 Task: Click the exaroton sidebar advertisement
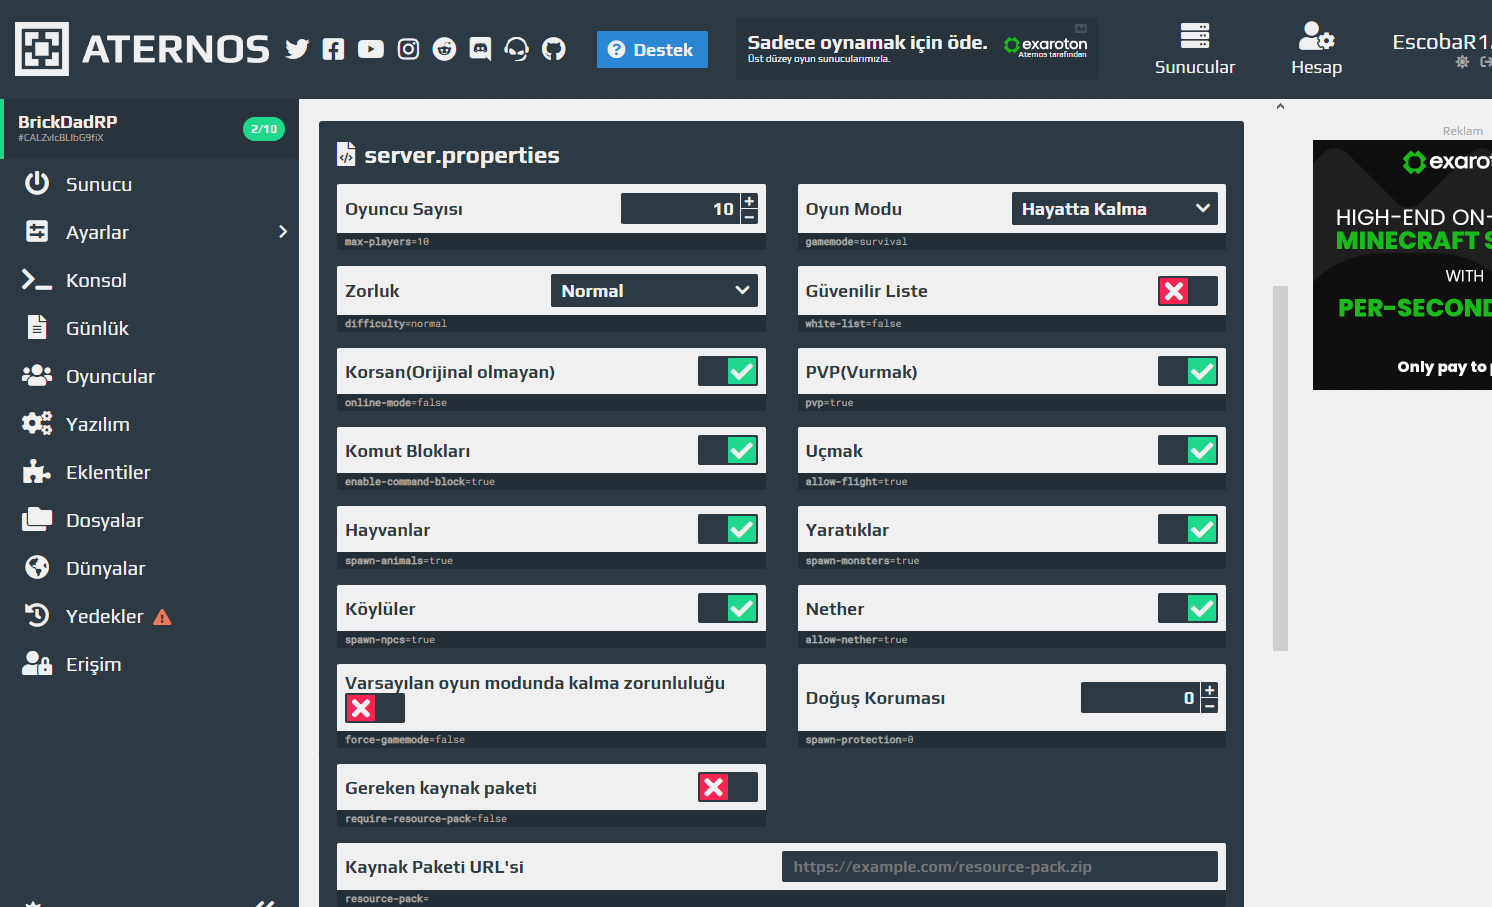click(1402, 265)
